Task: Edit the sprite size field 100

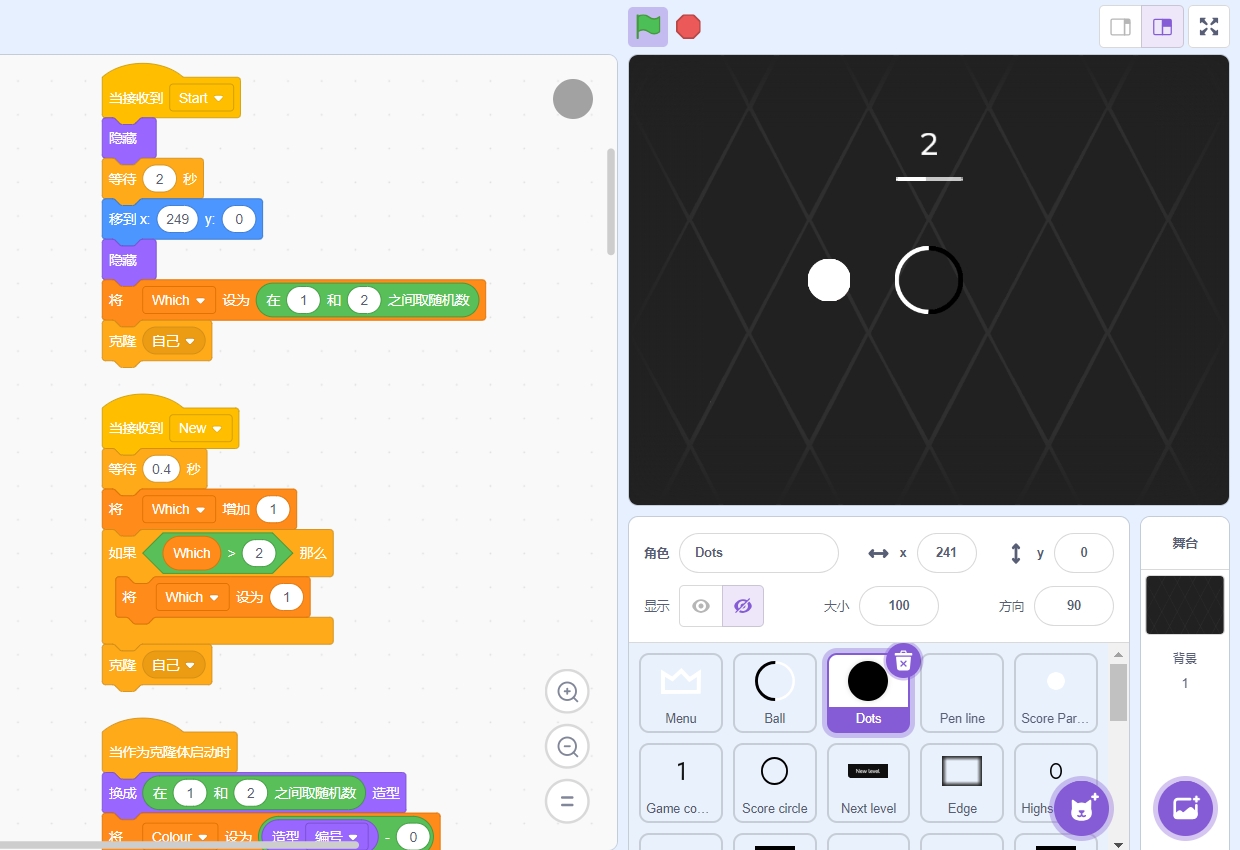Action: [898, 606]
